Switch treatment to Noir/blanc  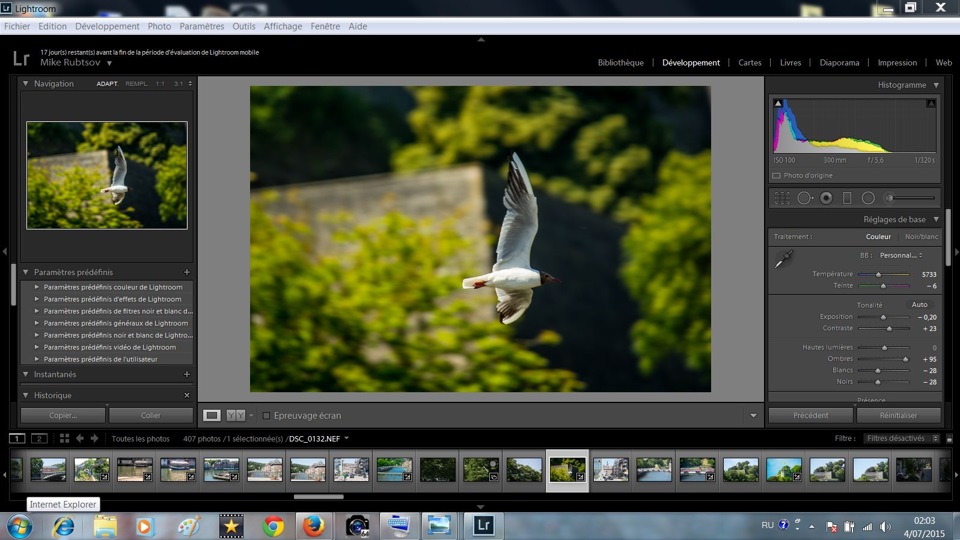click(x=921, y=237)
